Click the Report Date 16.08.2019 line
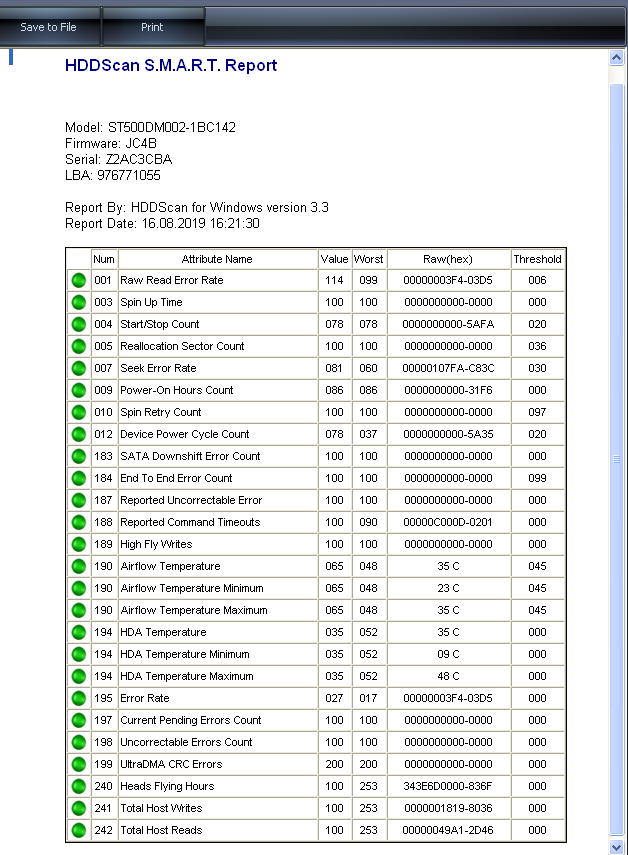628x855 pixels. 162,224
